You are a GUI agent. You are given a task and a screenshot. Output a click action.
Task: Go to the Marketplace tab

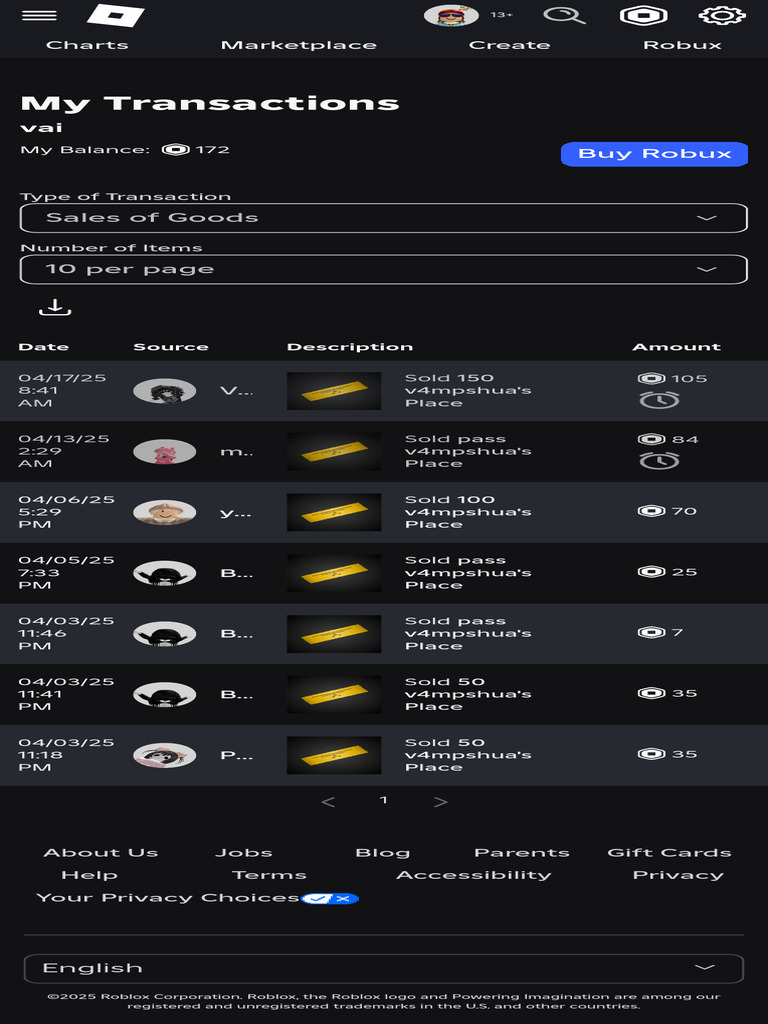point(298,45)
